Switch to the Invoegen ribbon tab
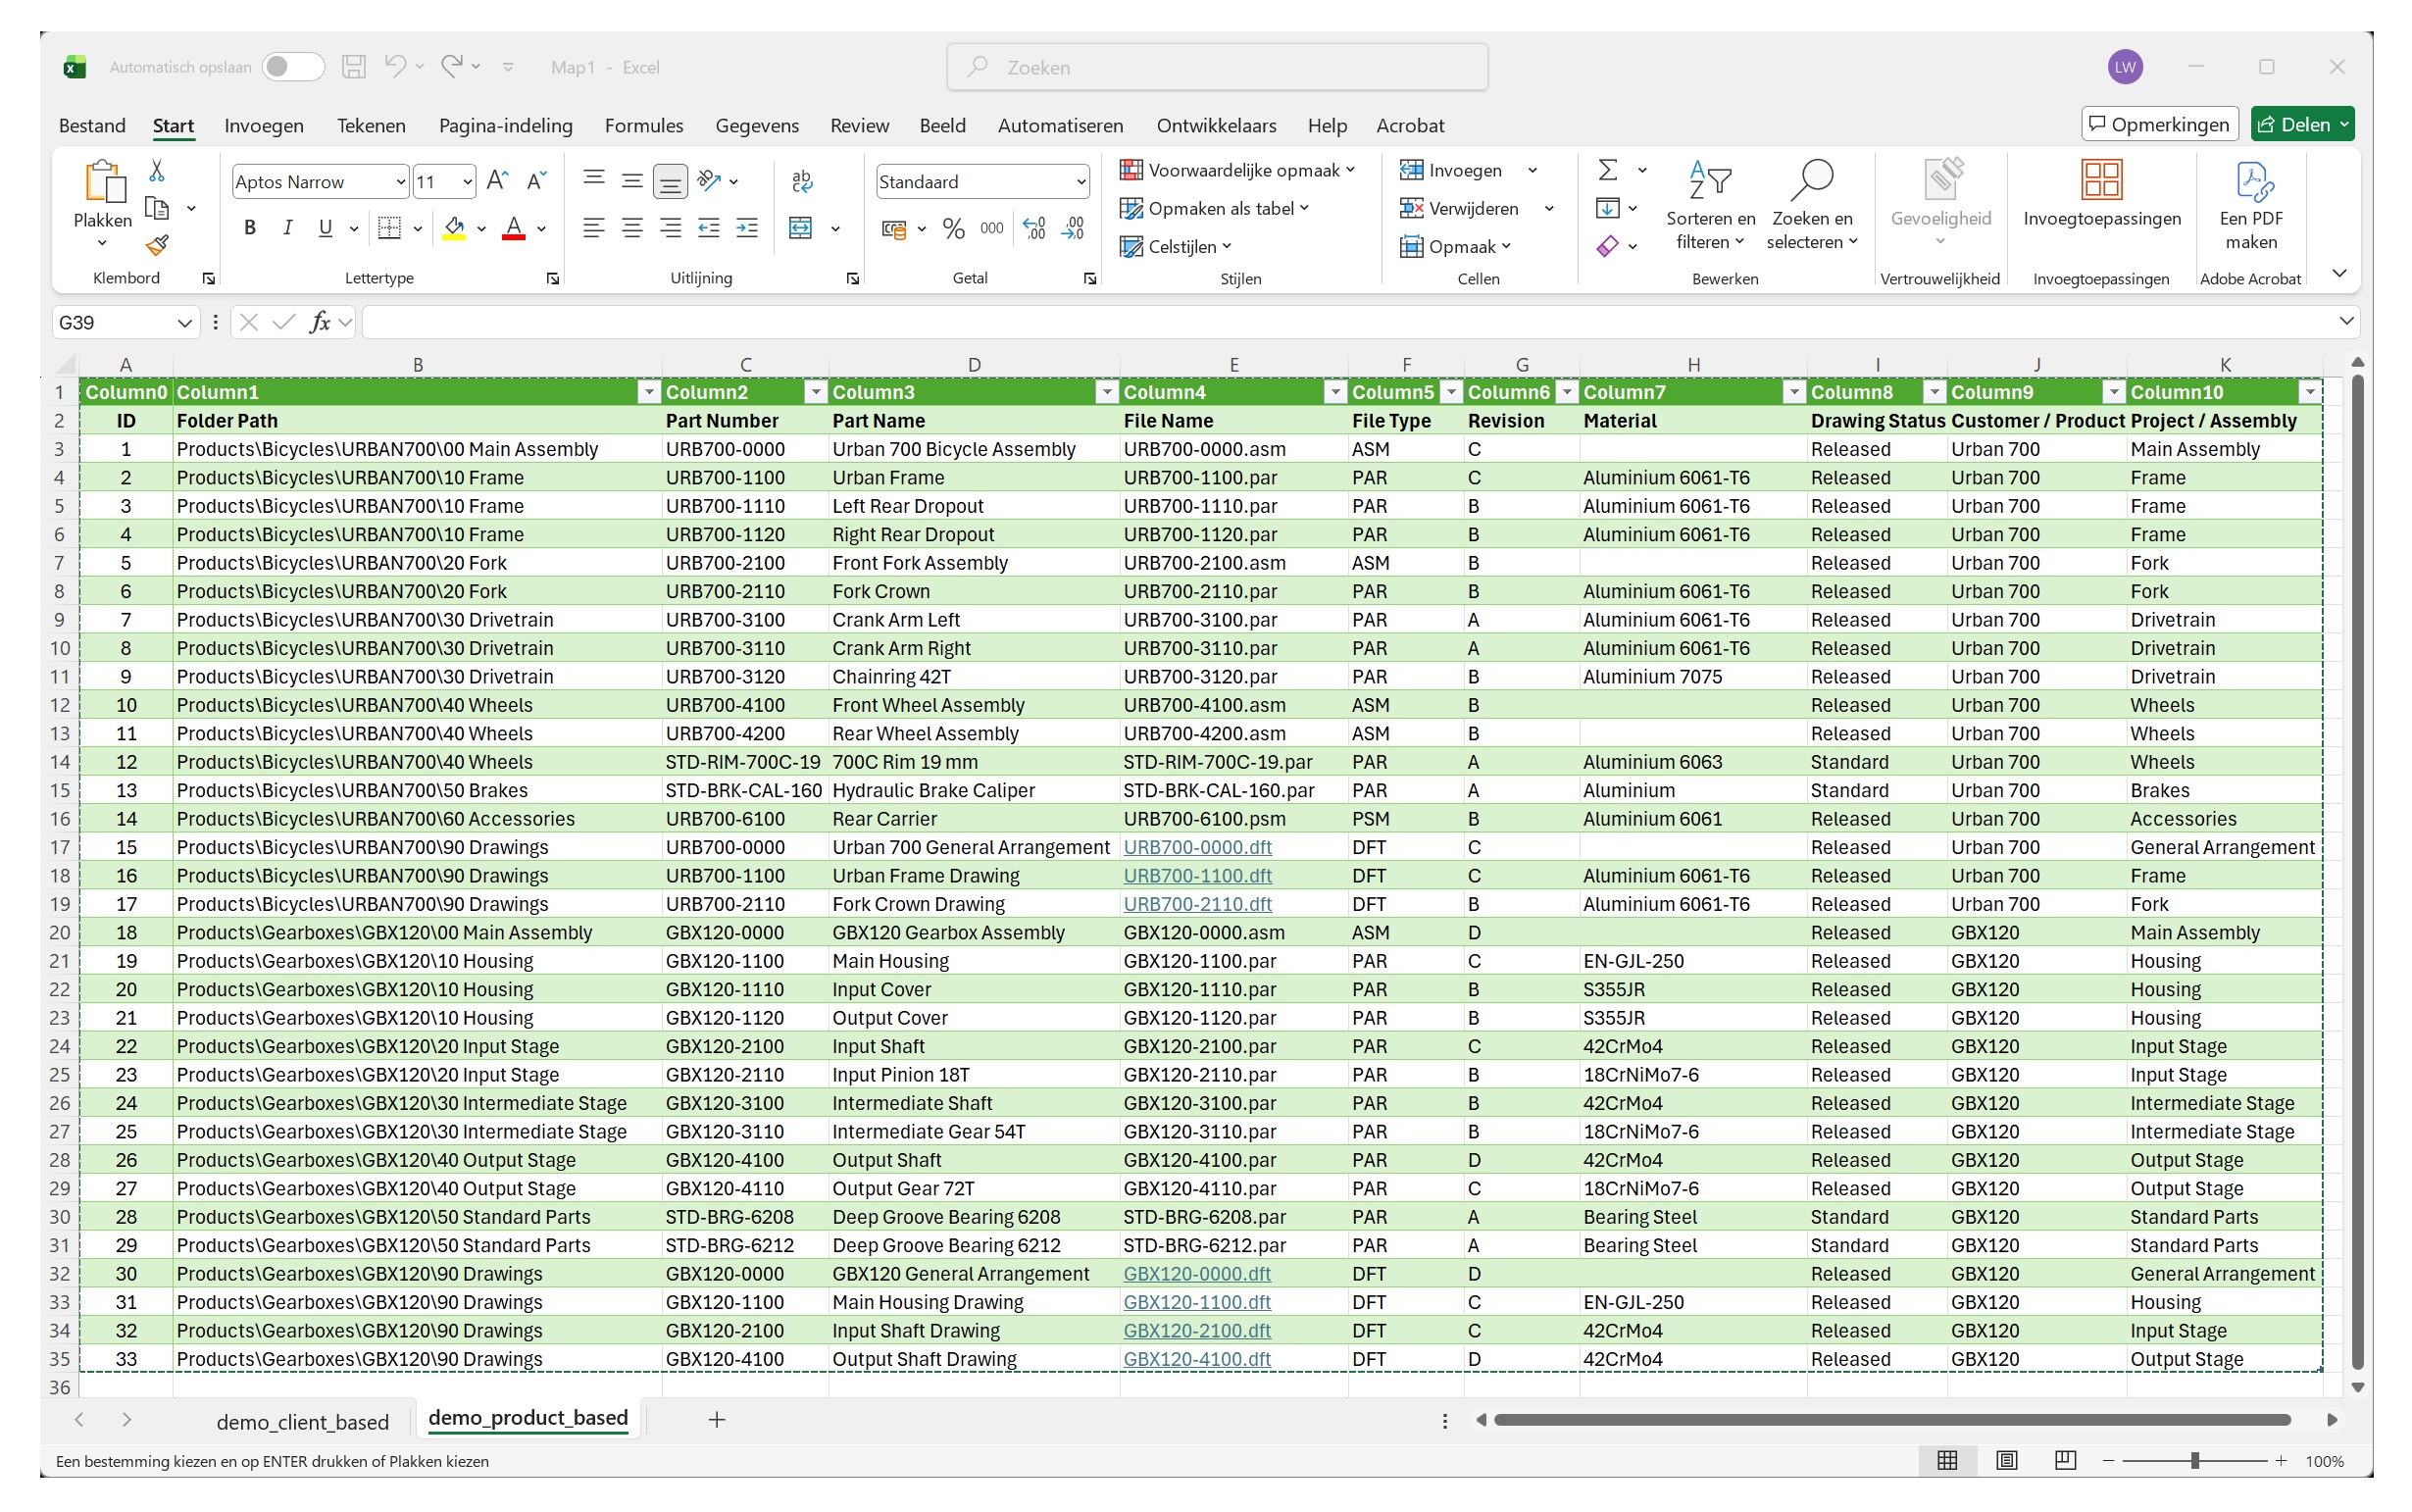Screen dimensions: 2412x1512 point(264,125)
